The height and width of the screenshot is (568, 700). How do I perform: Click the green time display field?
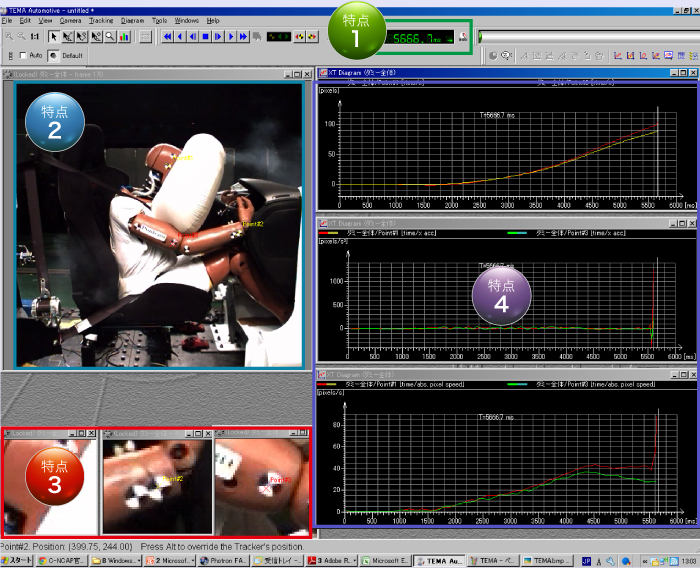(x=417, y=38)
